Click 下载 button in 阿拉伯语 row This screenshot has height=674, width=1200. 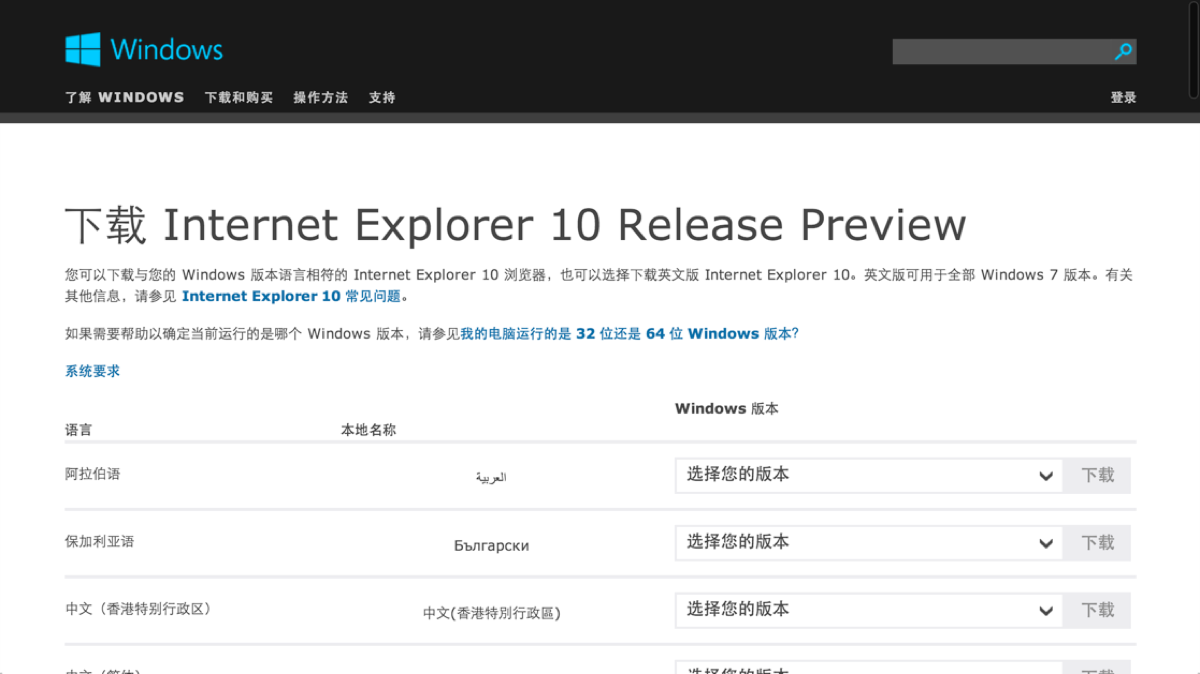(1097, 475)
